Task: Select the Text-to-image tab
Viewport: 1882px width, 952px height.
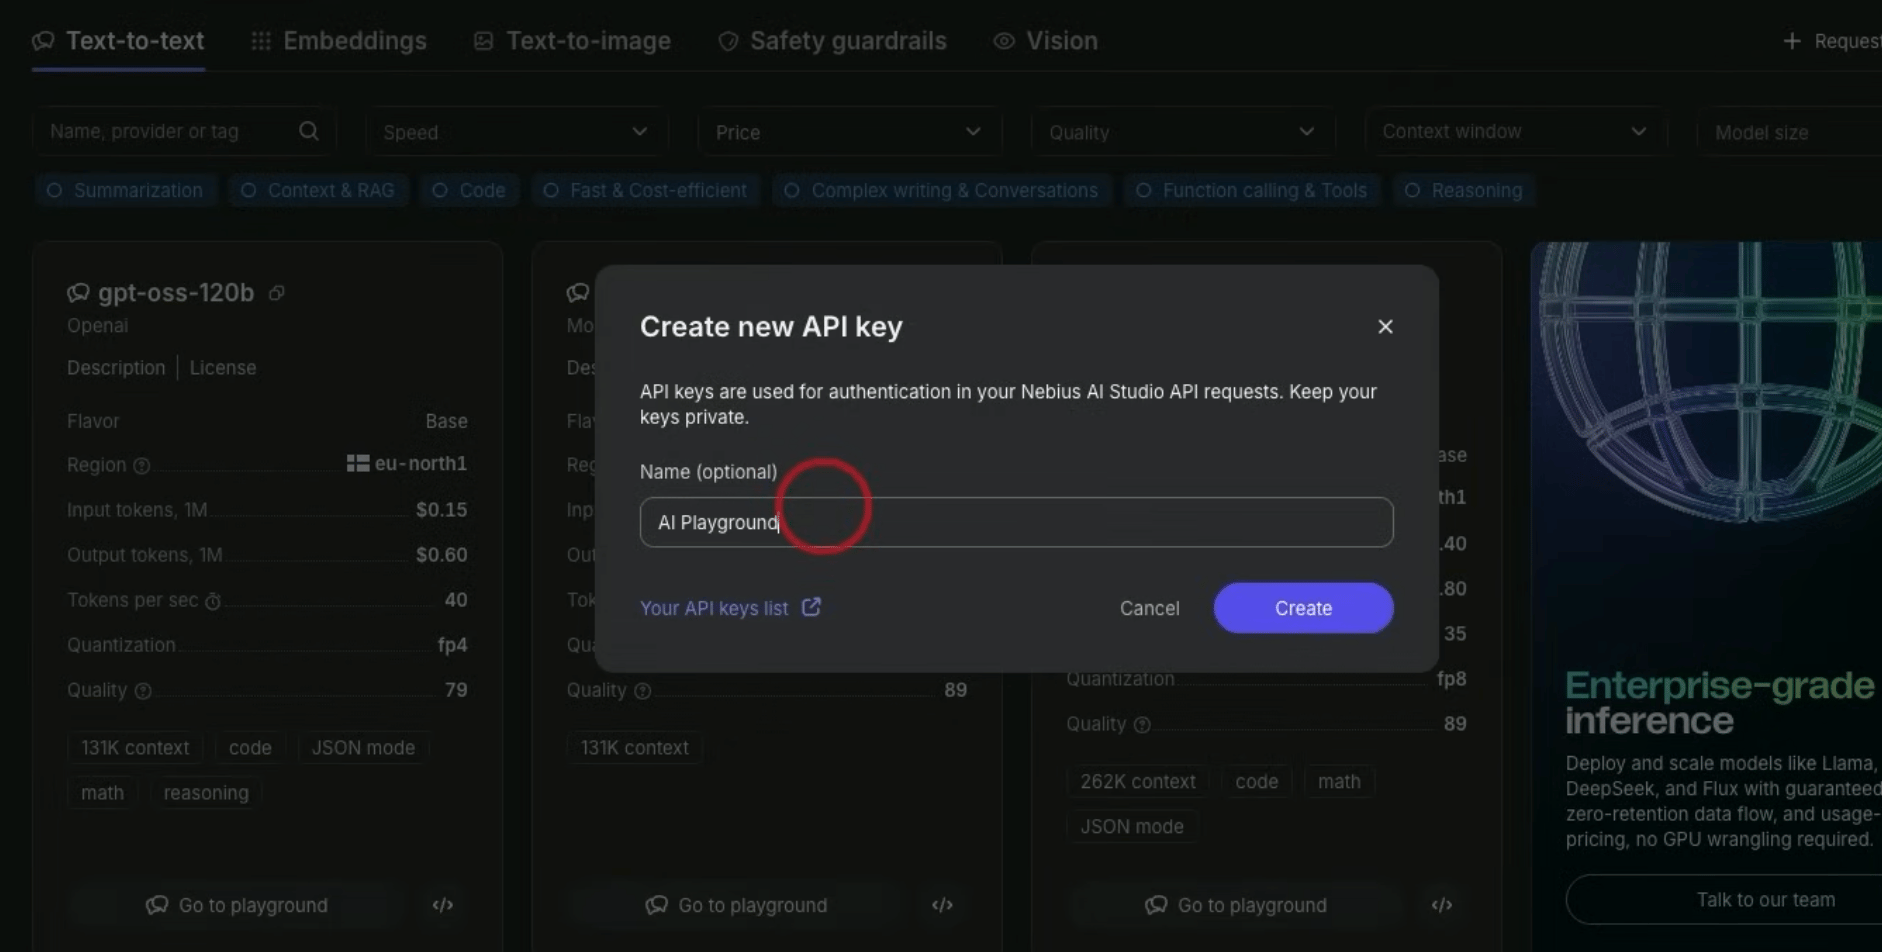Action: click(572, 41)
